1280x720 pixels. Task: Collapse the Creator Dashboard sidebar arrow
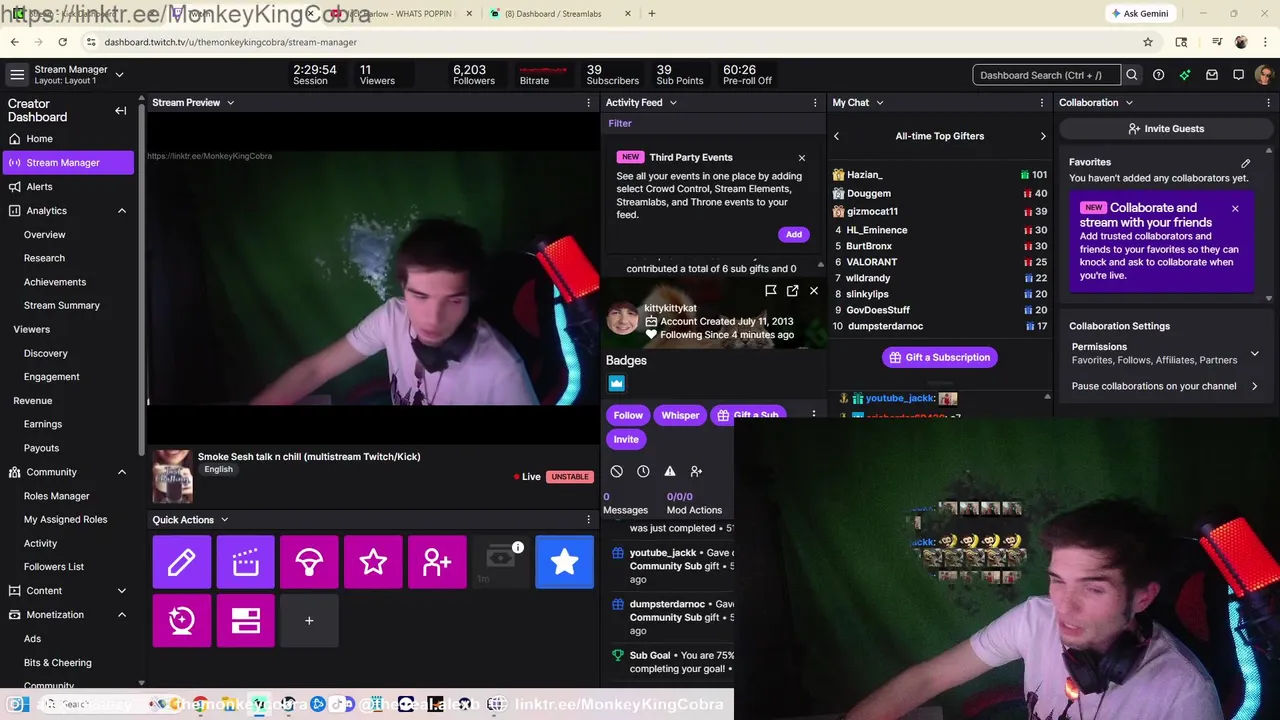coord(120,110)
